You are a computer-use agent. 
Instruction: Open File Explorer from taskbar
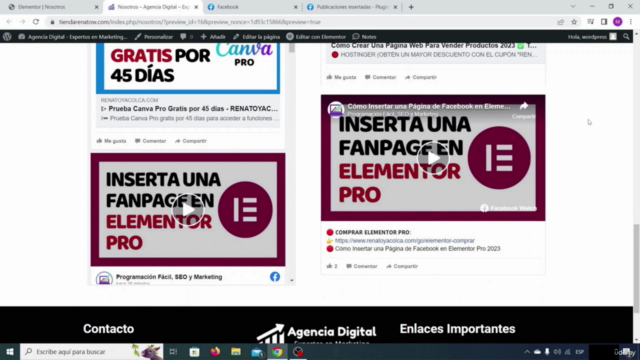click(236, 351)
